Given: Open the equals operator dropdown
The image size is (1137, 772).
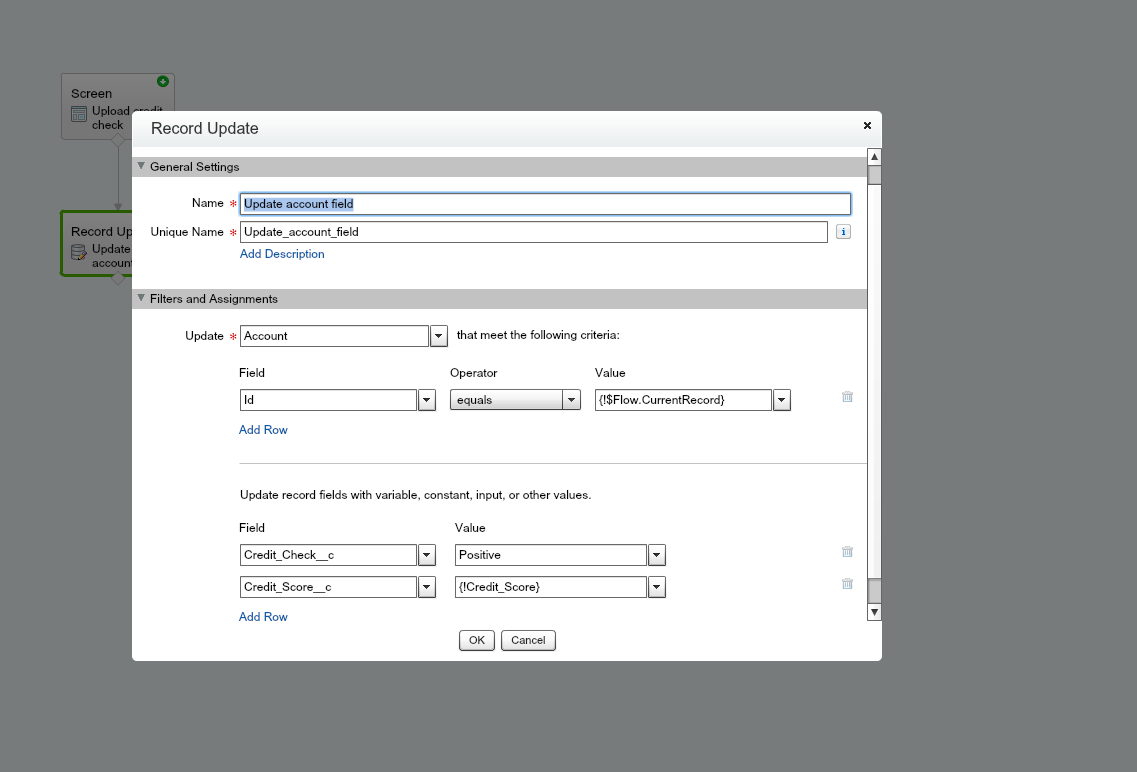Looking at the screenshot, I should point(571,400).
